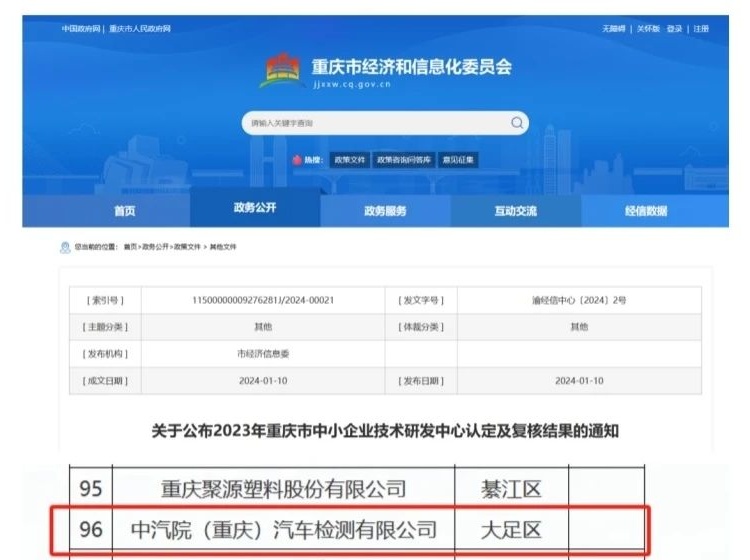This screenshot has width=750, height=560.
Task: Click the 綦江区 district cell
Action: (x=511, y=489)
